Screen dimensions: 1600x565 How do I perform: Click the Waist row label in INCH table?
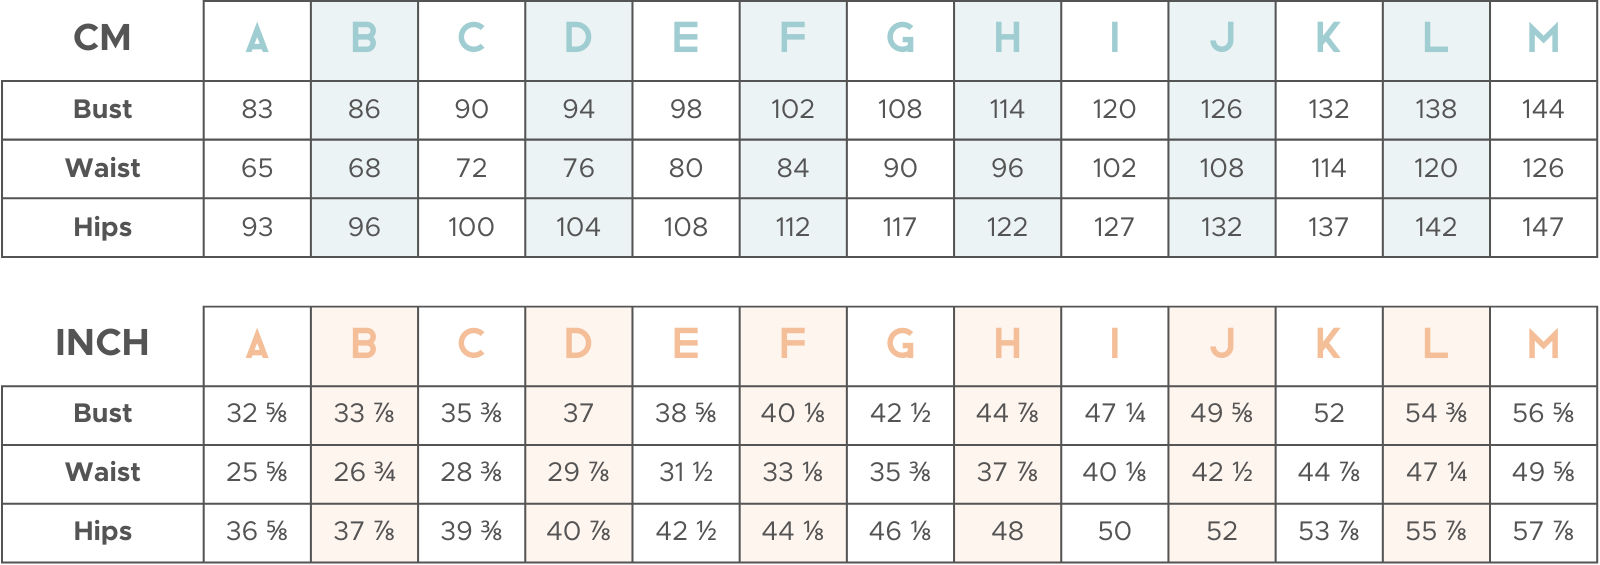coord(102,472)
